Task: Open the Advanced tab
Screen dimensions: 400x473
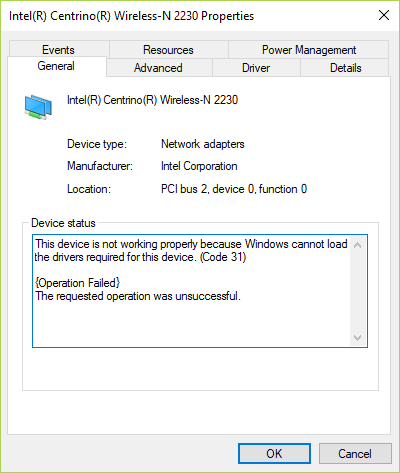Action: (158, 68)
